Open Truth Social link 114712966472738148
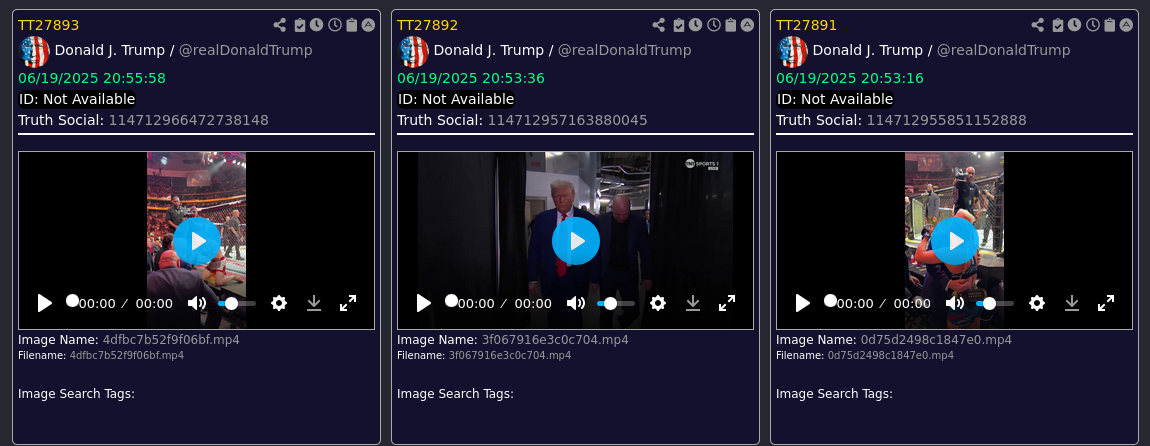The width and height of the screenshot is (1150, 446). tap(188, 120)
